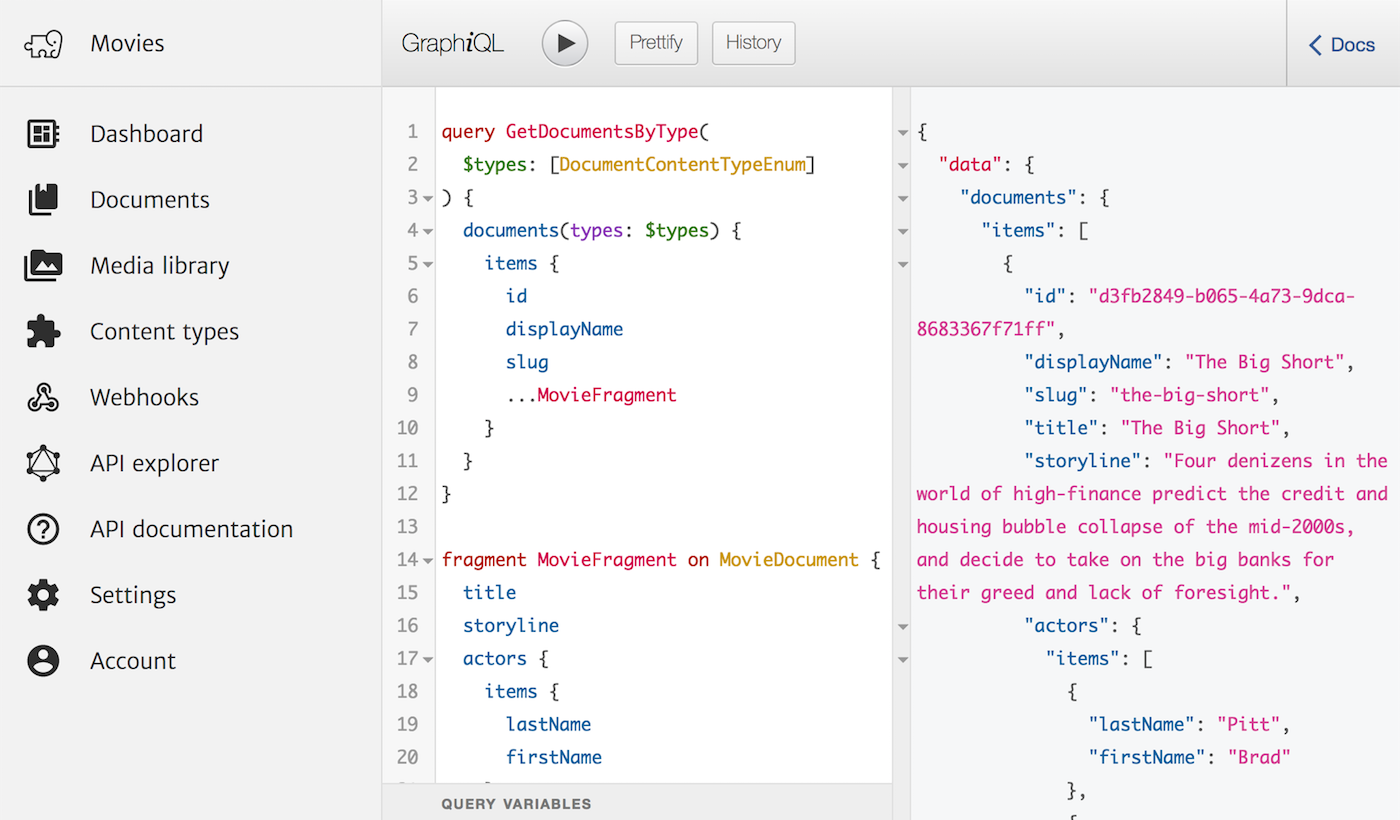Click lastName field on line 19
The height and width of the screenshot is (820, 1400).
click(x=548, y=724)
